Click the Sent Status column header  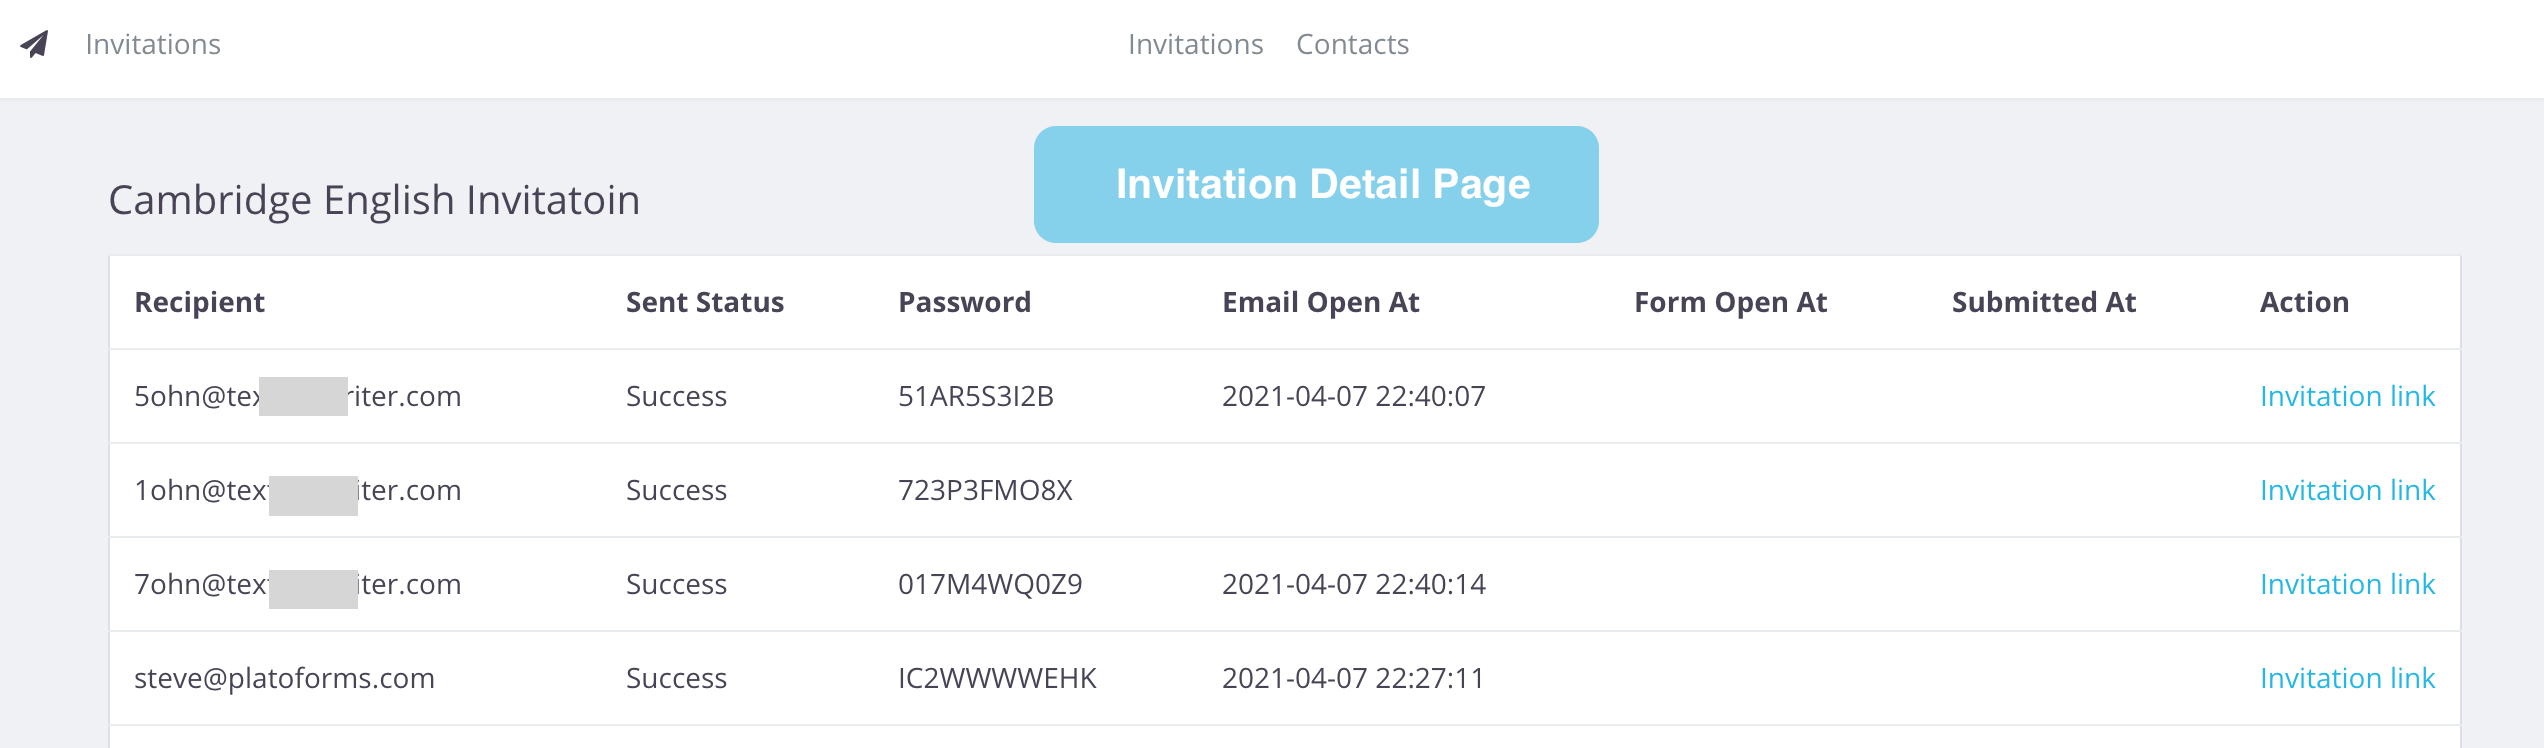(705, 302)
